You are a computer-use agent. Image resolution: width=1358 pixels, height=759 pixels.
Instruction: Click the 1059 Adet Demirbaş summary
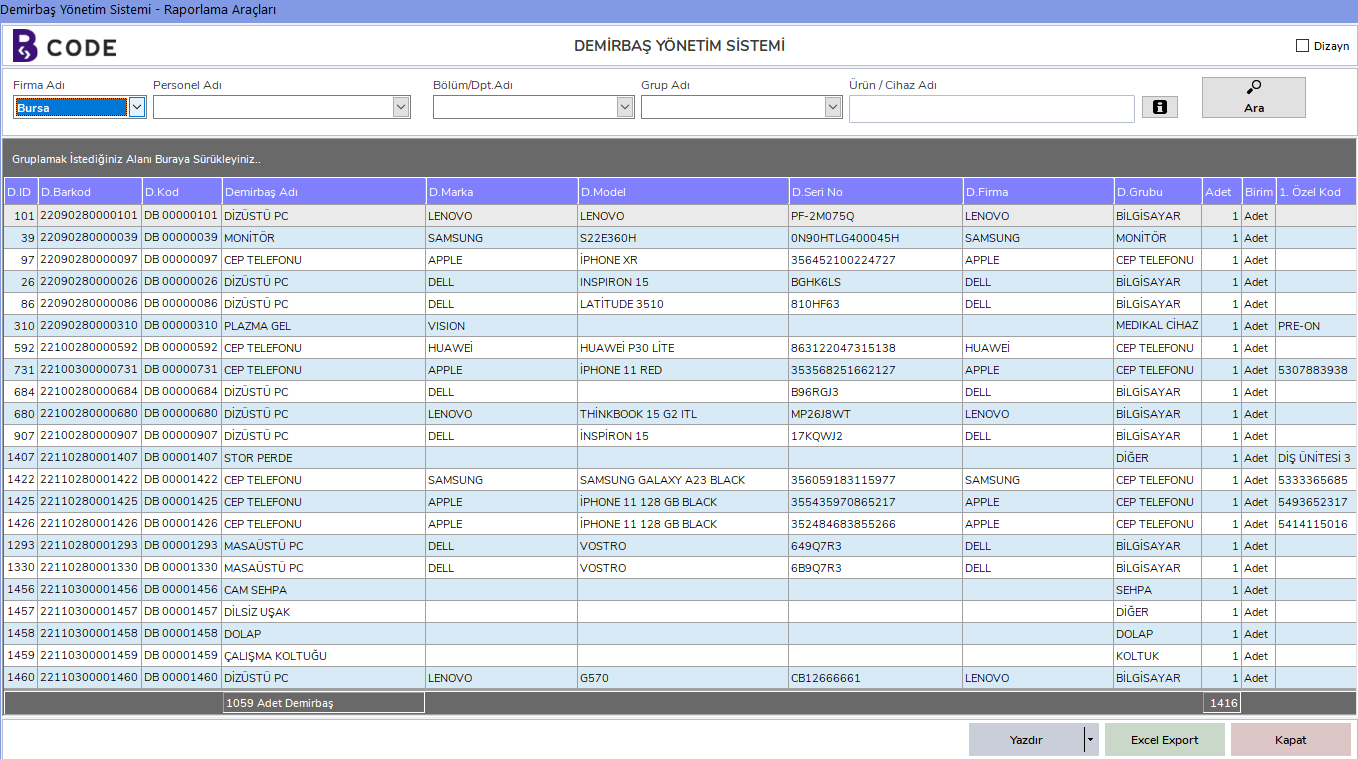point(324,703)
